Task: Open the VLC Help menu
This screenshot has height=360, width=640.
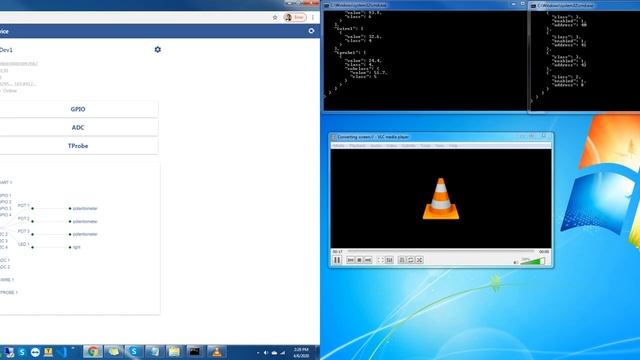Action: coord(453,146)
